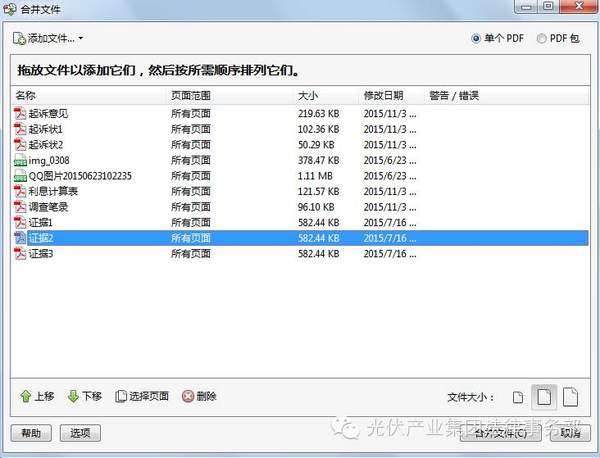600x458 pixels.
Task: Click the 合并文件 title bar app icon
Action: (10, 8)
